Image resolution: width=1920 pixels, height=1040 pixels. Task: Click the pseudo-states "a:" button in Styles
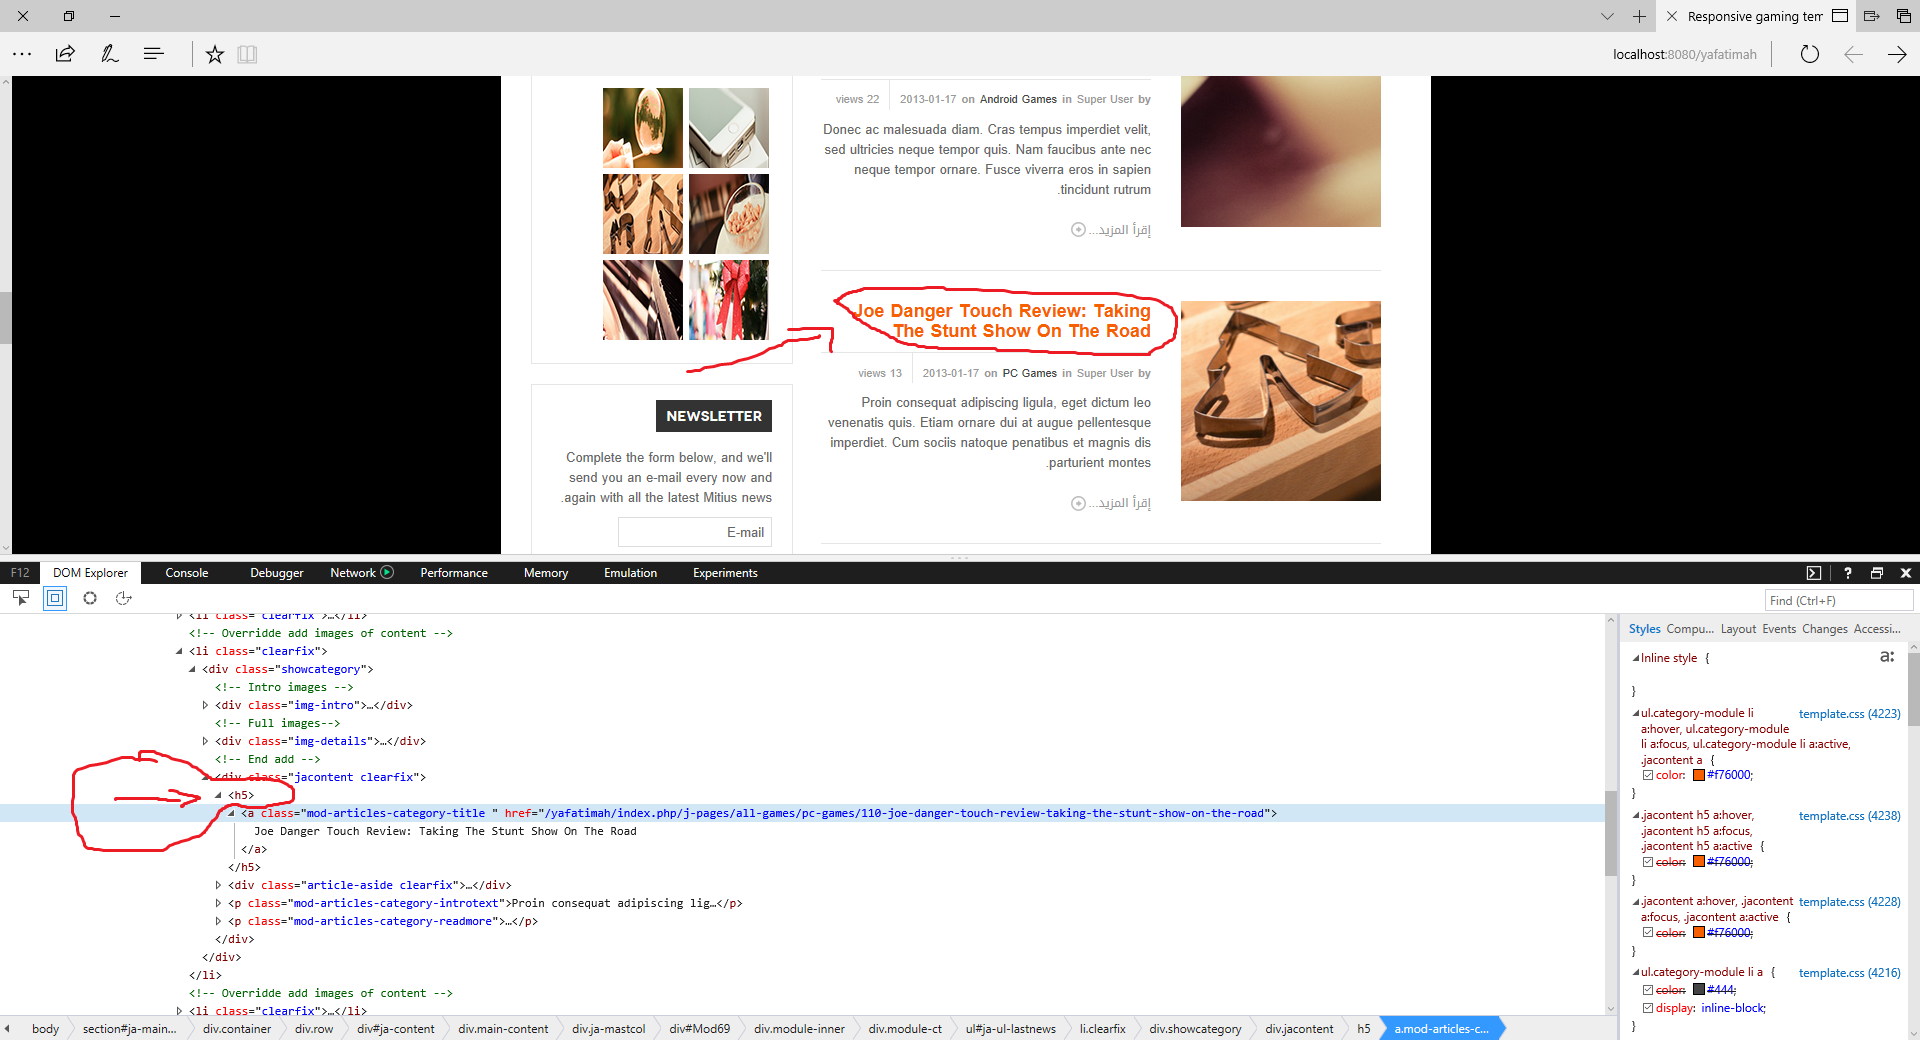coord(1886,657)
